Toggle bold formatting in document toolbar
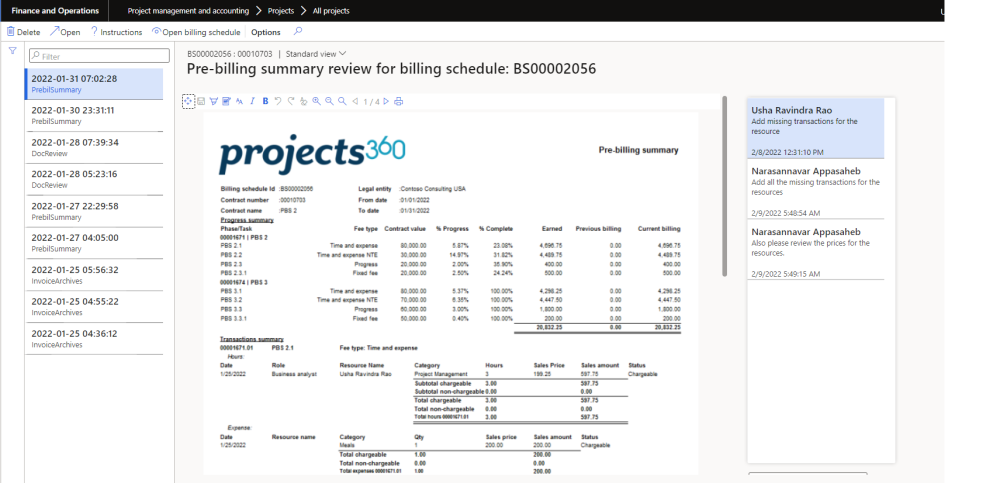Image resolution: width=1000 pixels, height=483 pixels. point(265,101)
